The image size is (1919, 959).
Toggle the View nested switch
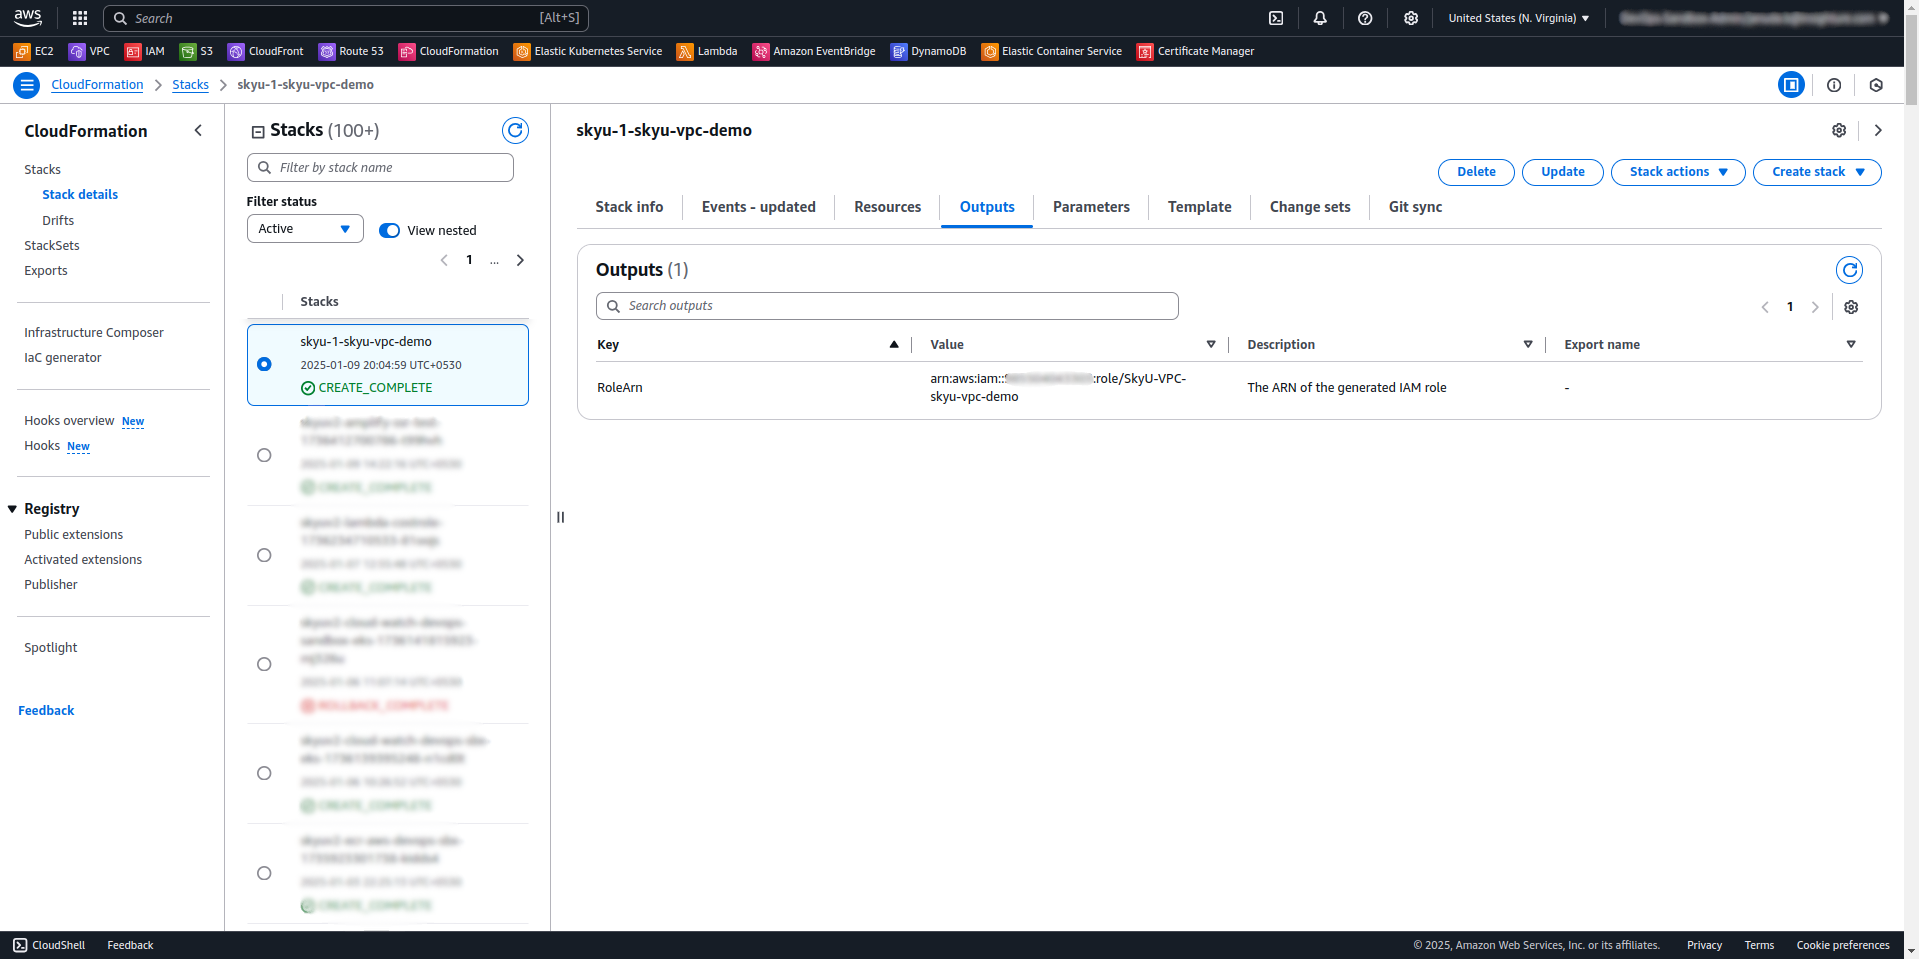coord(390,230)
